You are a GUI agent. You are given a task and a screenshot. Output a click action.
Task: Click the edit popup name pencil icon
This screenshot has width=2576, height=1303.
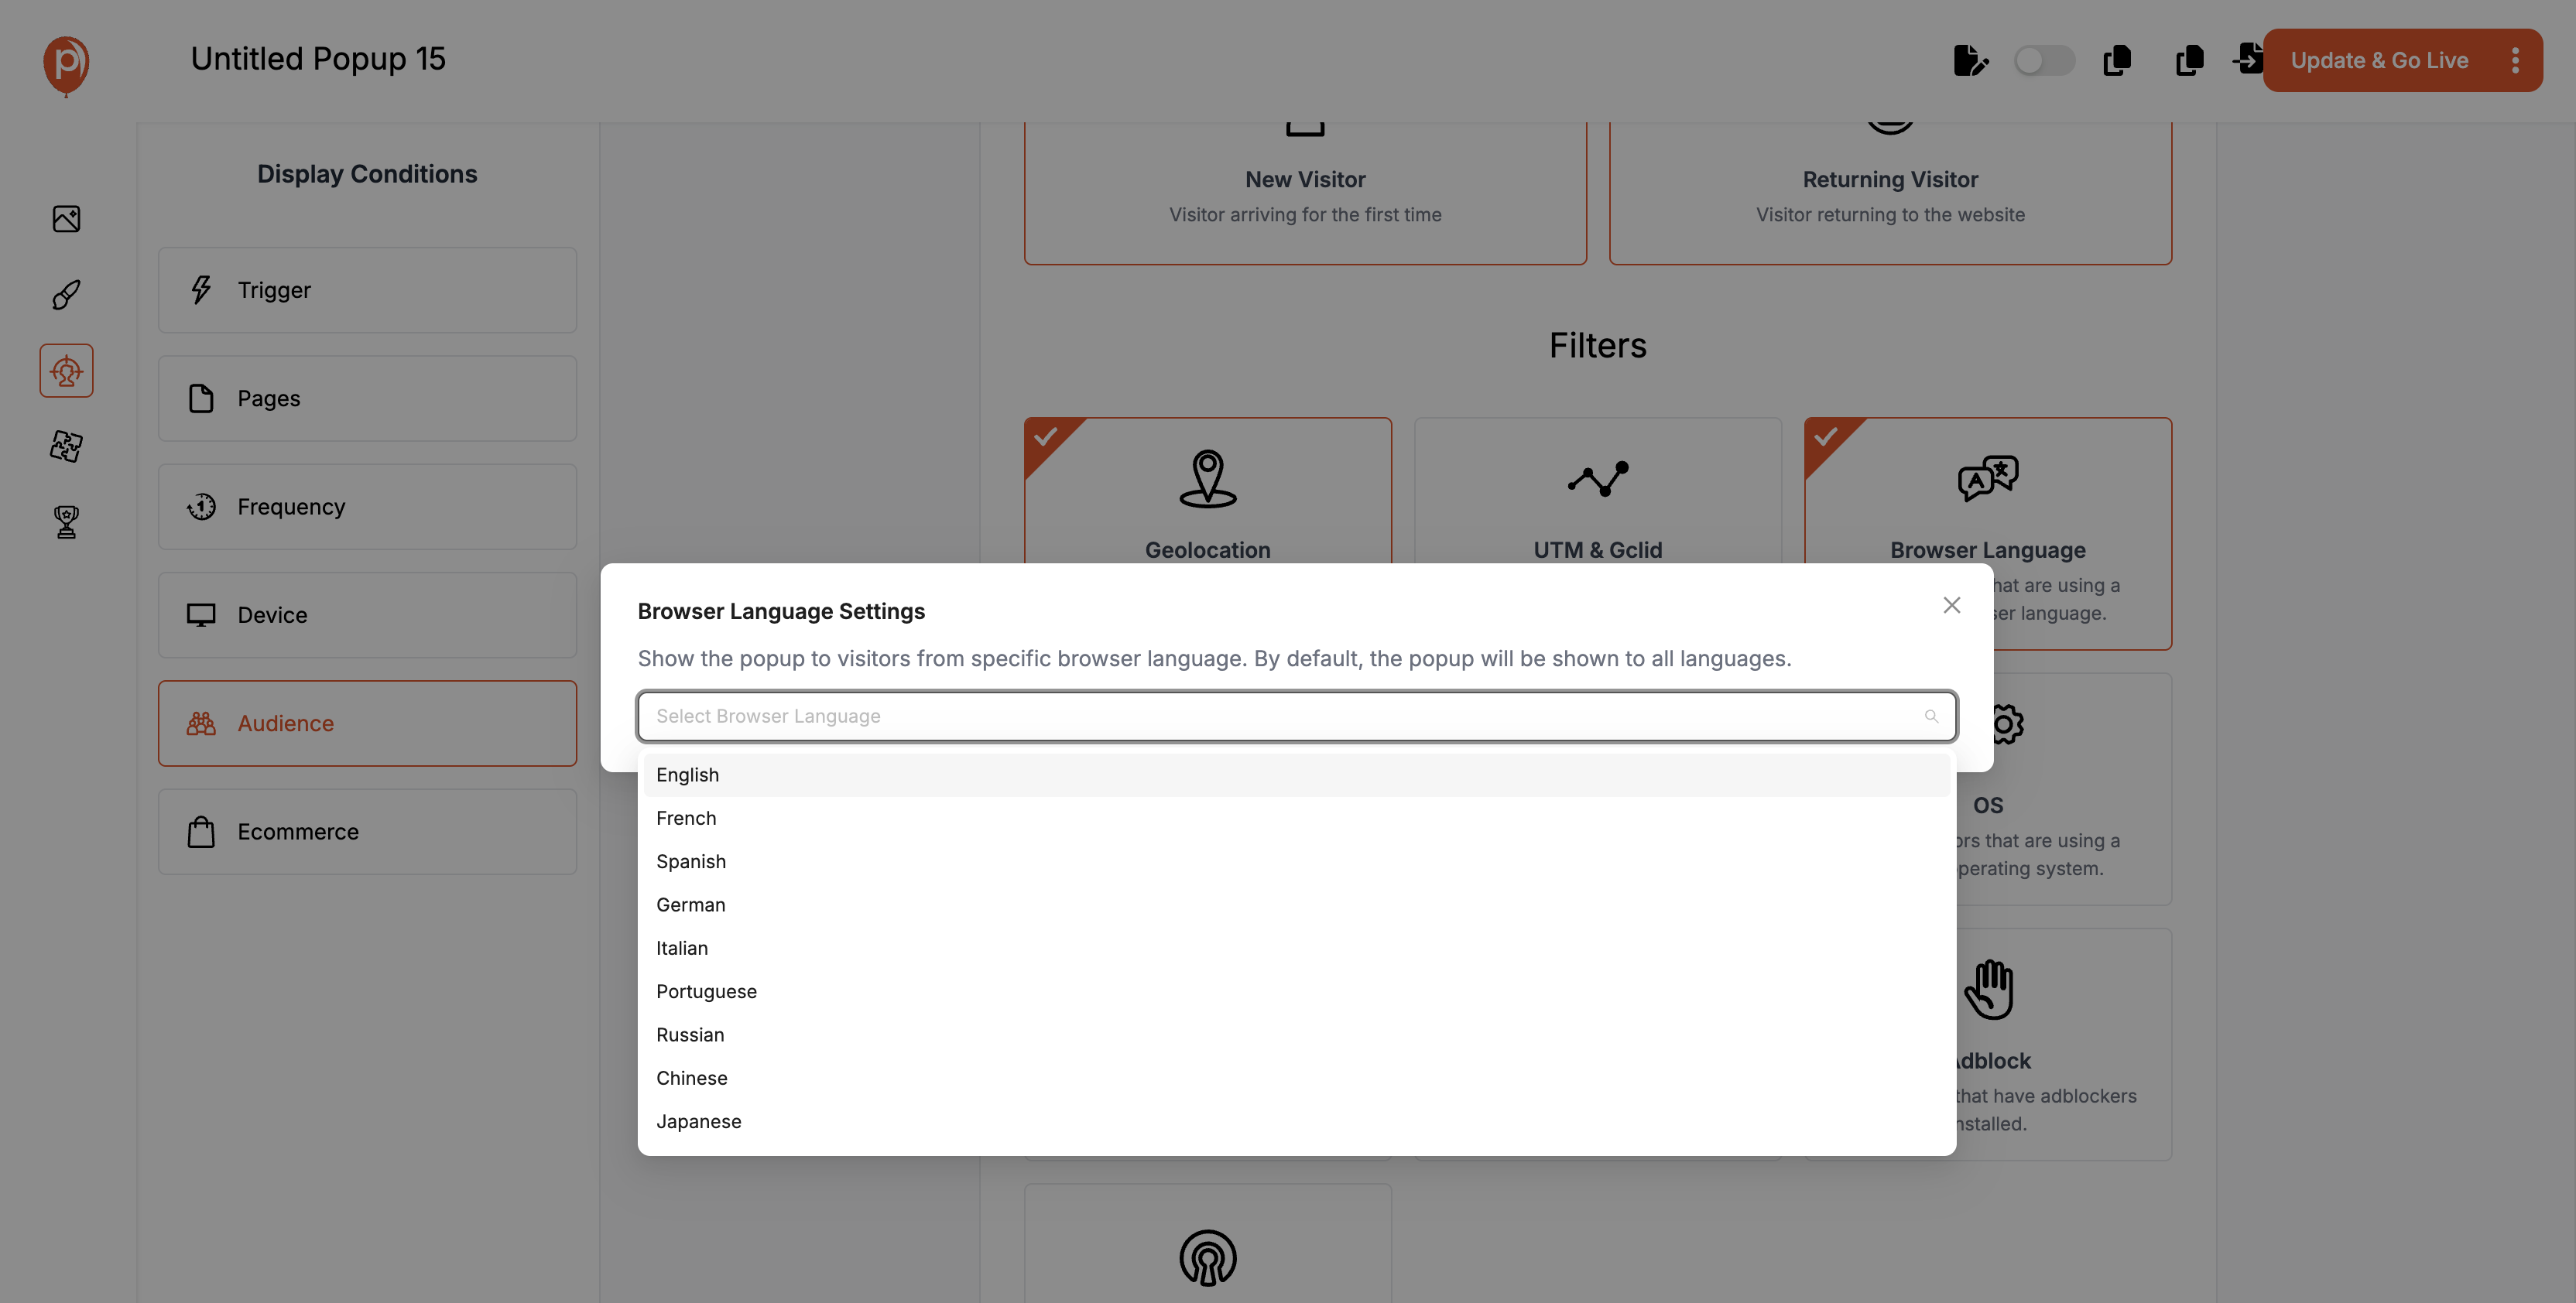click(1971, 60)
